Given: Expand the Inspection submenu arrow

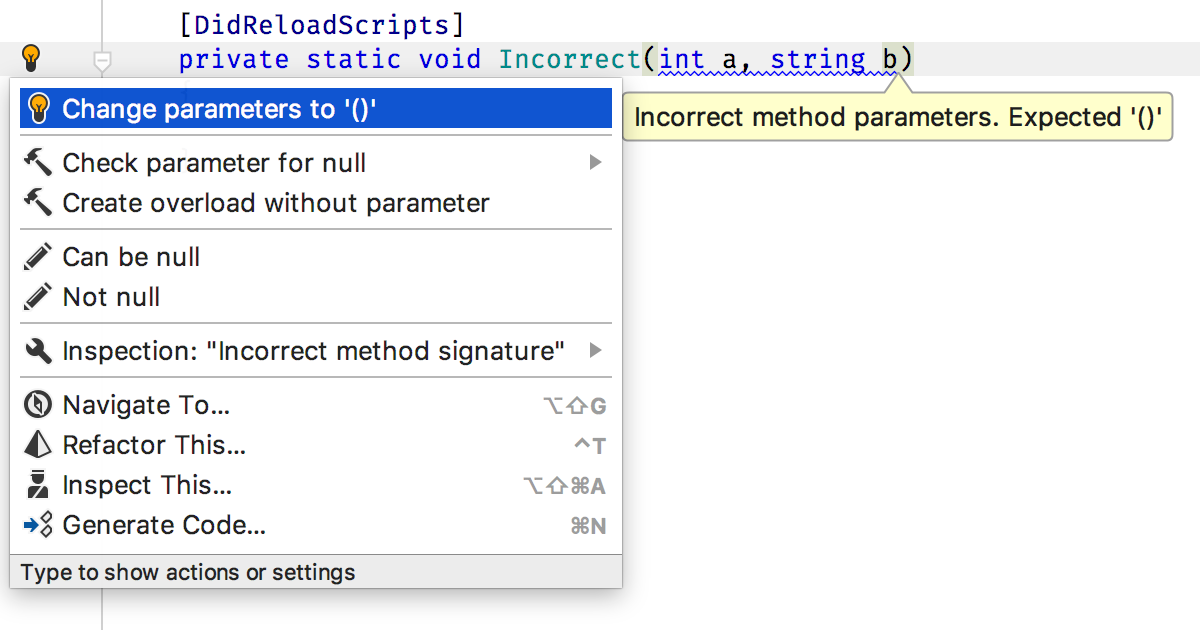Looking at the screenshot, I should [596, 351].
